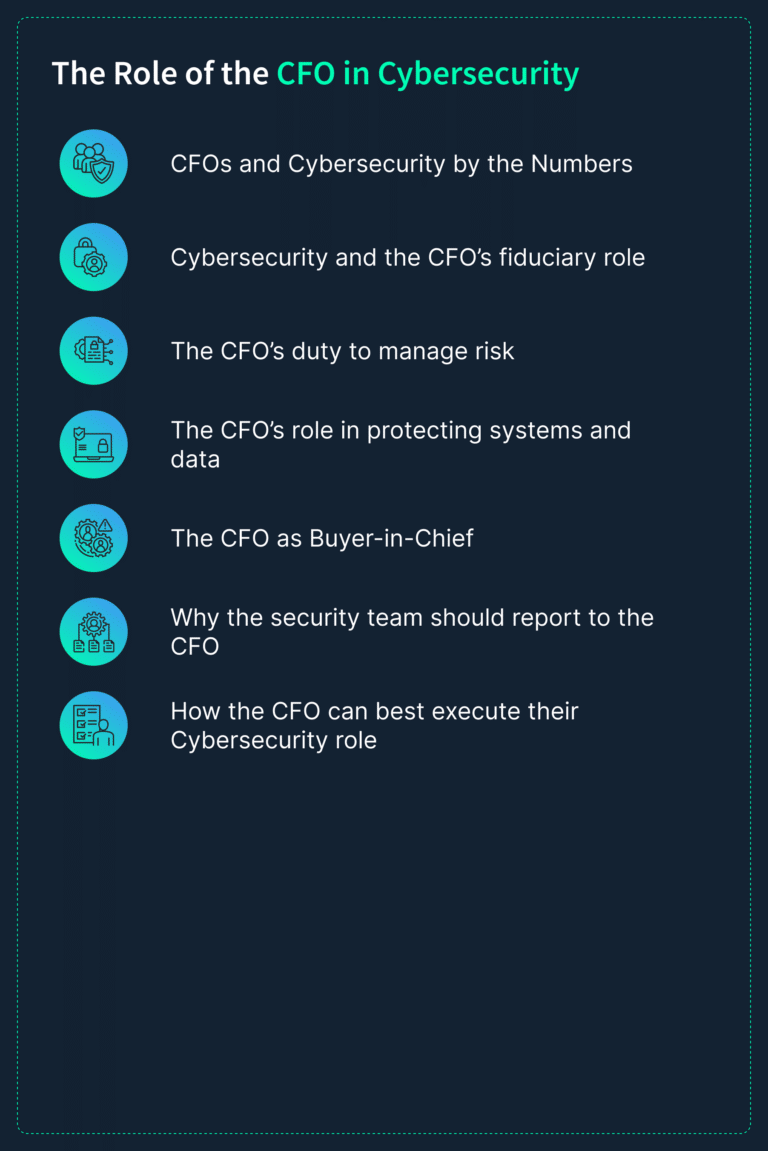Click the word 'data' on the wrapped line
This screenshot has width=768, height=1151.
[195, 460]
